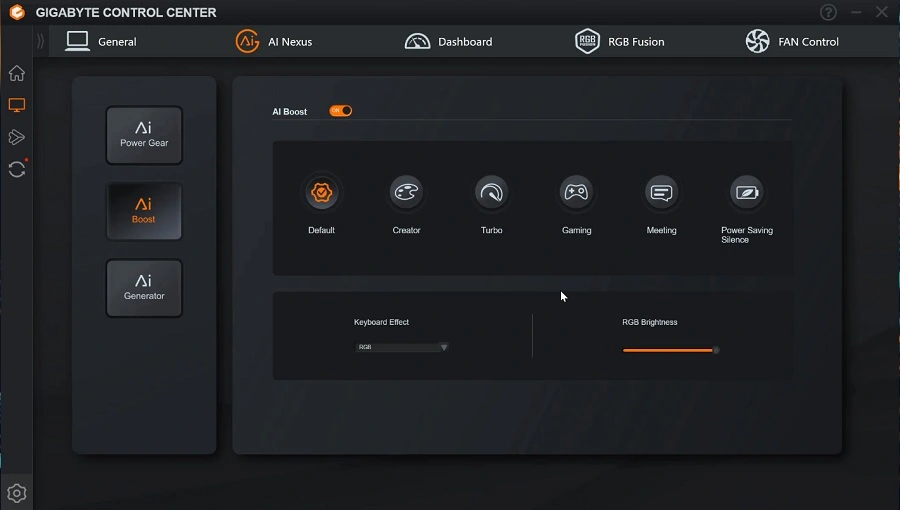Expand the sidebar with double chevron
Image resolution: width=900 pixels, height=510 pixels.
[x=40, y=41]
